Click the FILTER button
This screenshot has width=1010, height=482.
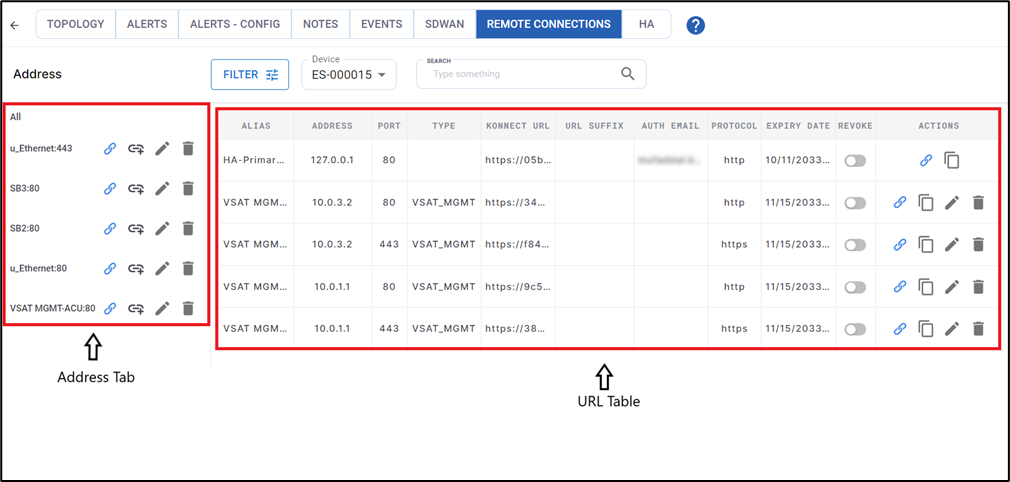click(x=250, y=74)
